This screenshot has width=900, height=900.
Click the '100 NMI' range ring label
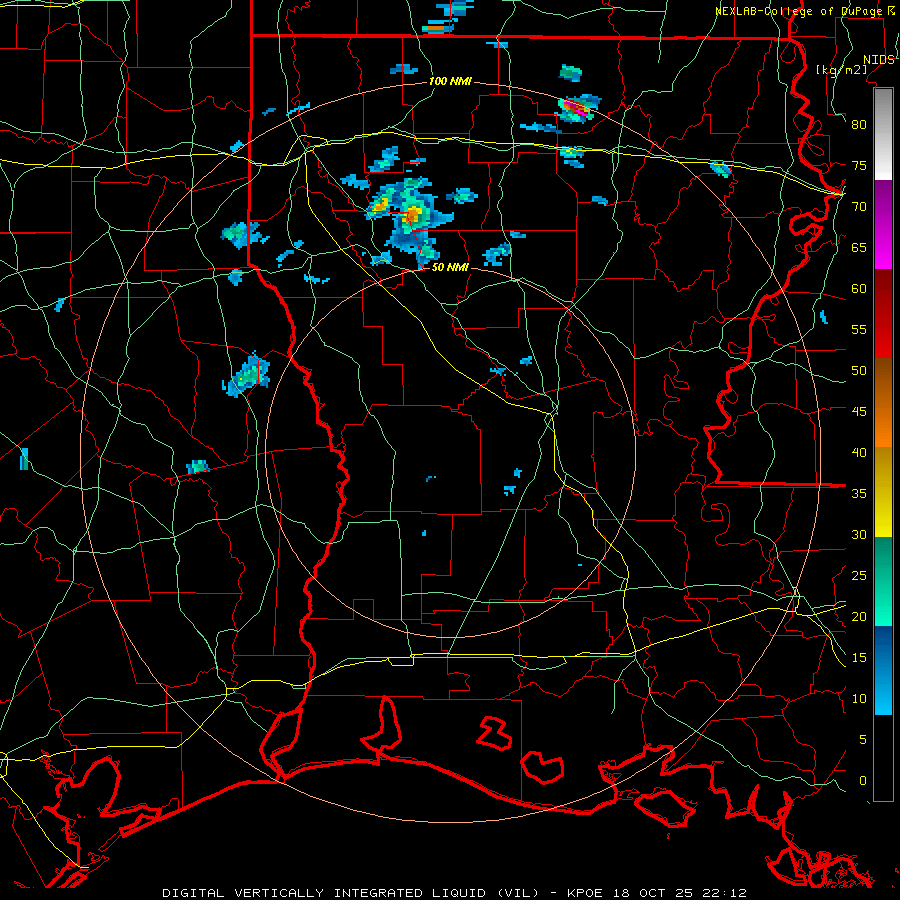click(x=450, y=82)
